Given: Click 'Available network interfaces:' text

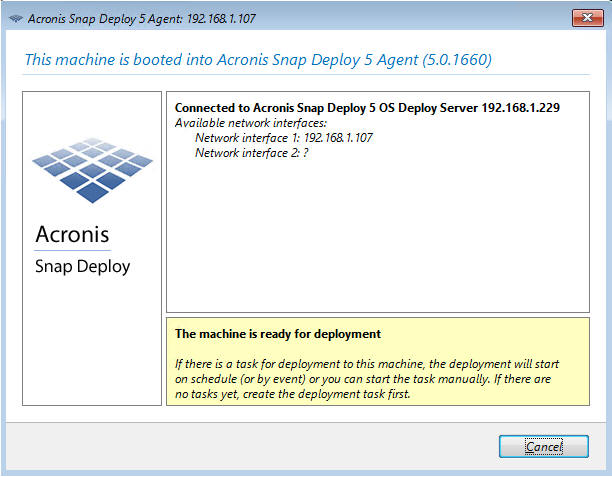Looking at the screenshot, I should [251, 123].
